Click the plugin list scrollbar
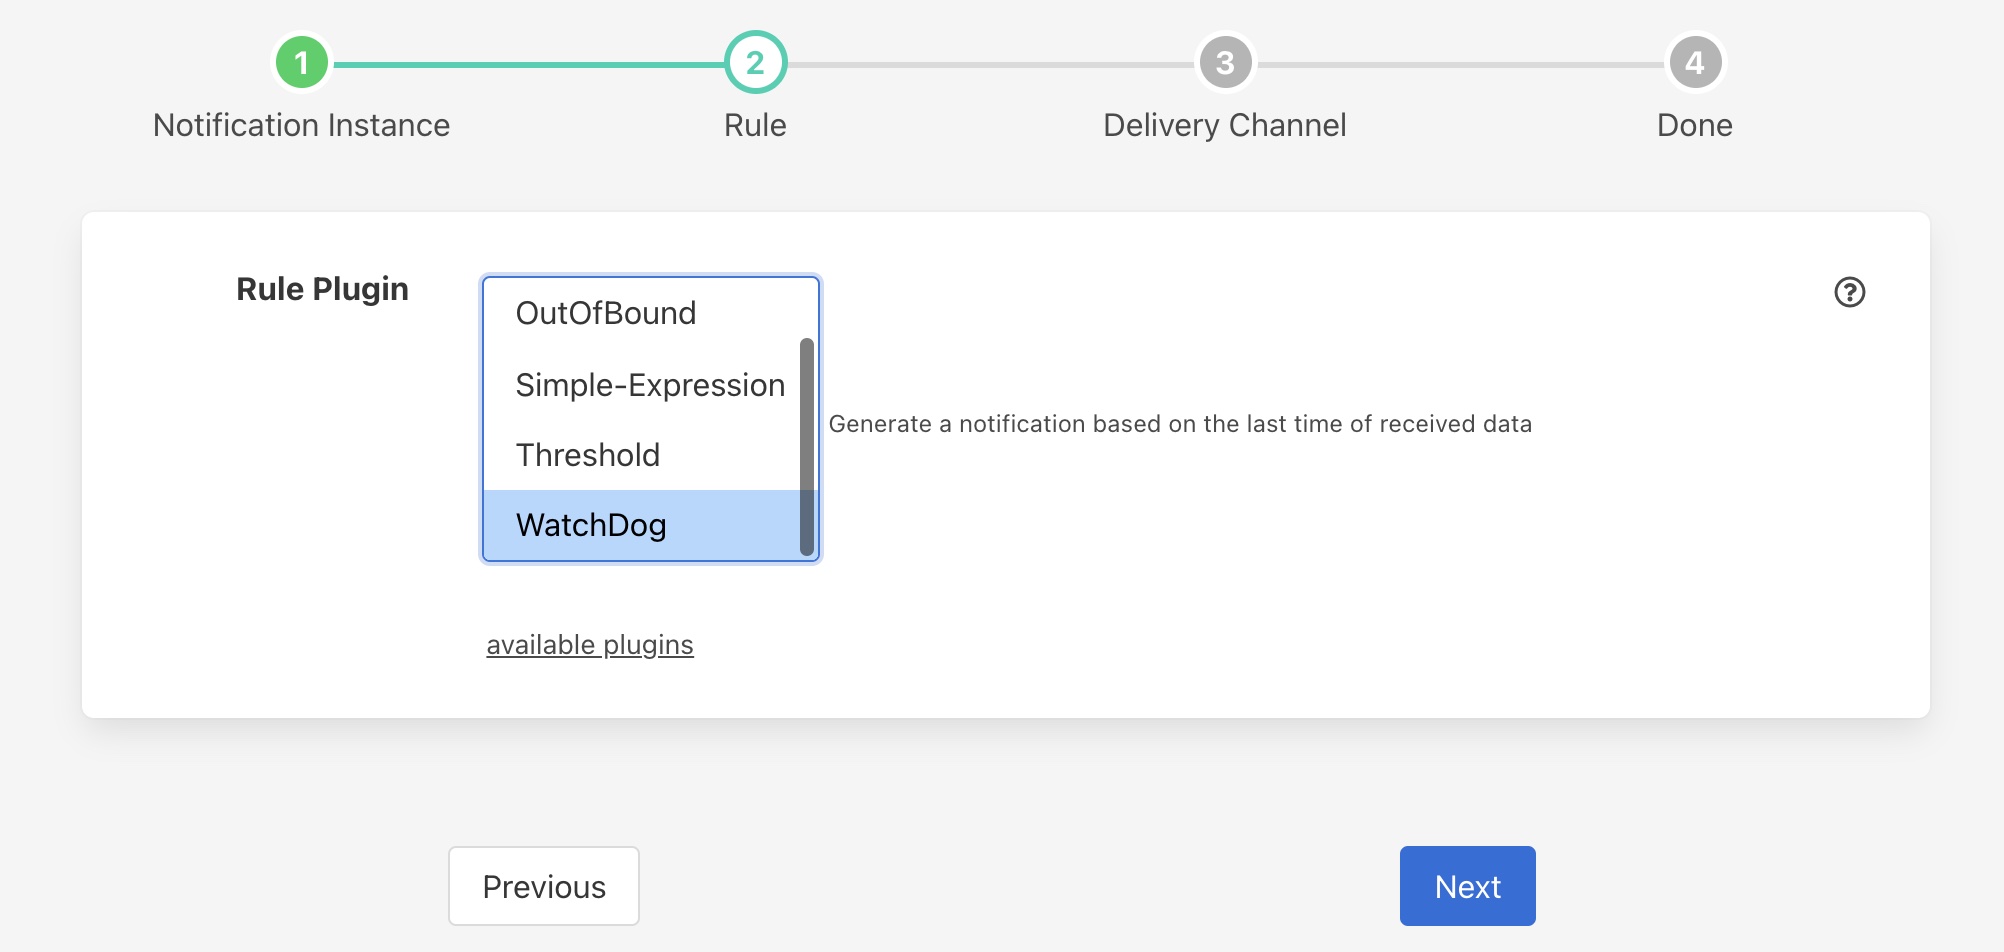The height and width of the screenshot is (952, 2004). click(x=806, y=446)
